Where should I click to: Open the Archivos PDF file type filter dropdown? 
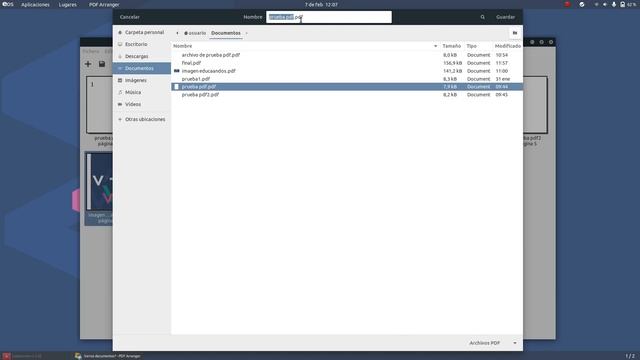click(x=492, y=343)
